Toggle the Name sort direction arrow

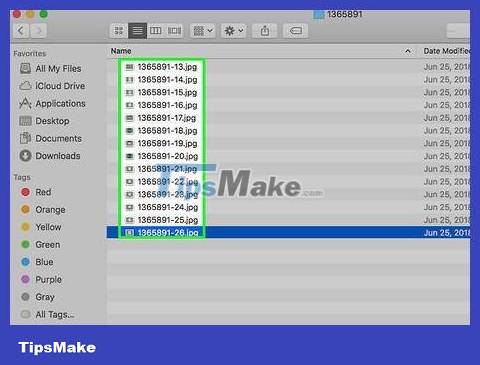[x=408, y=51]
